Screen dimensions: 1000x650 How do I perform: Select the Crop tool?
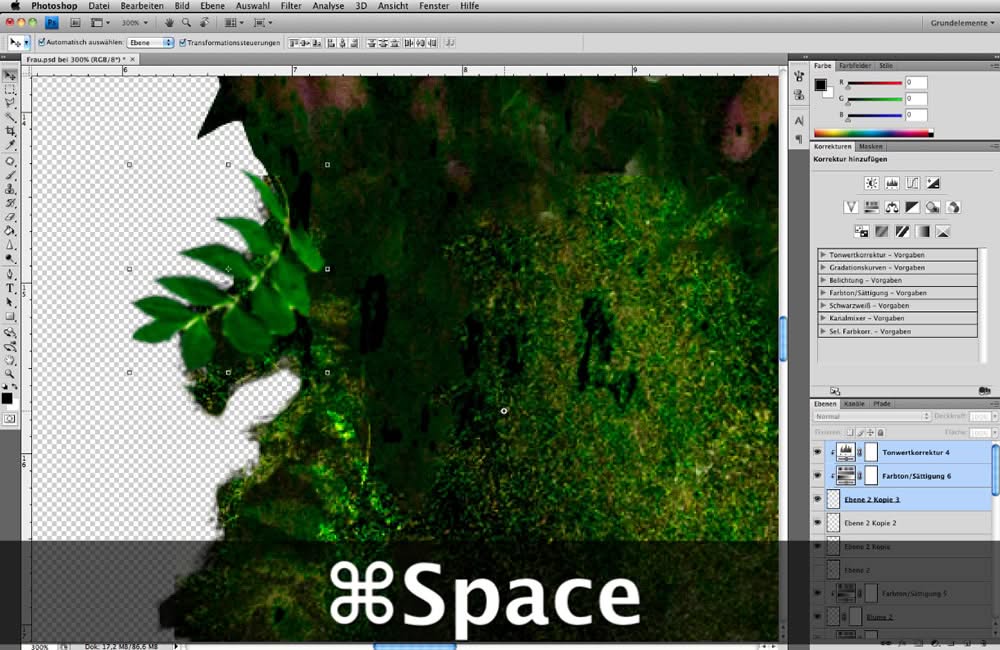click(x=10, y=131)
